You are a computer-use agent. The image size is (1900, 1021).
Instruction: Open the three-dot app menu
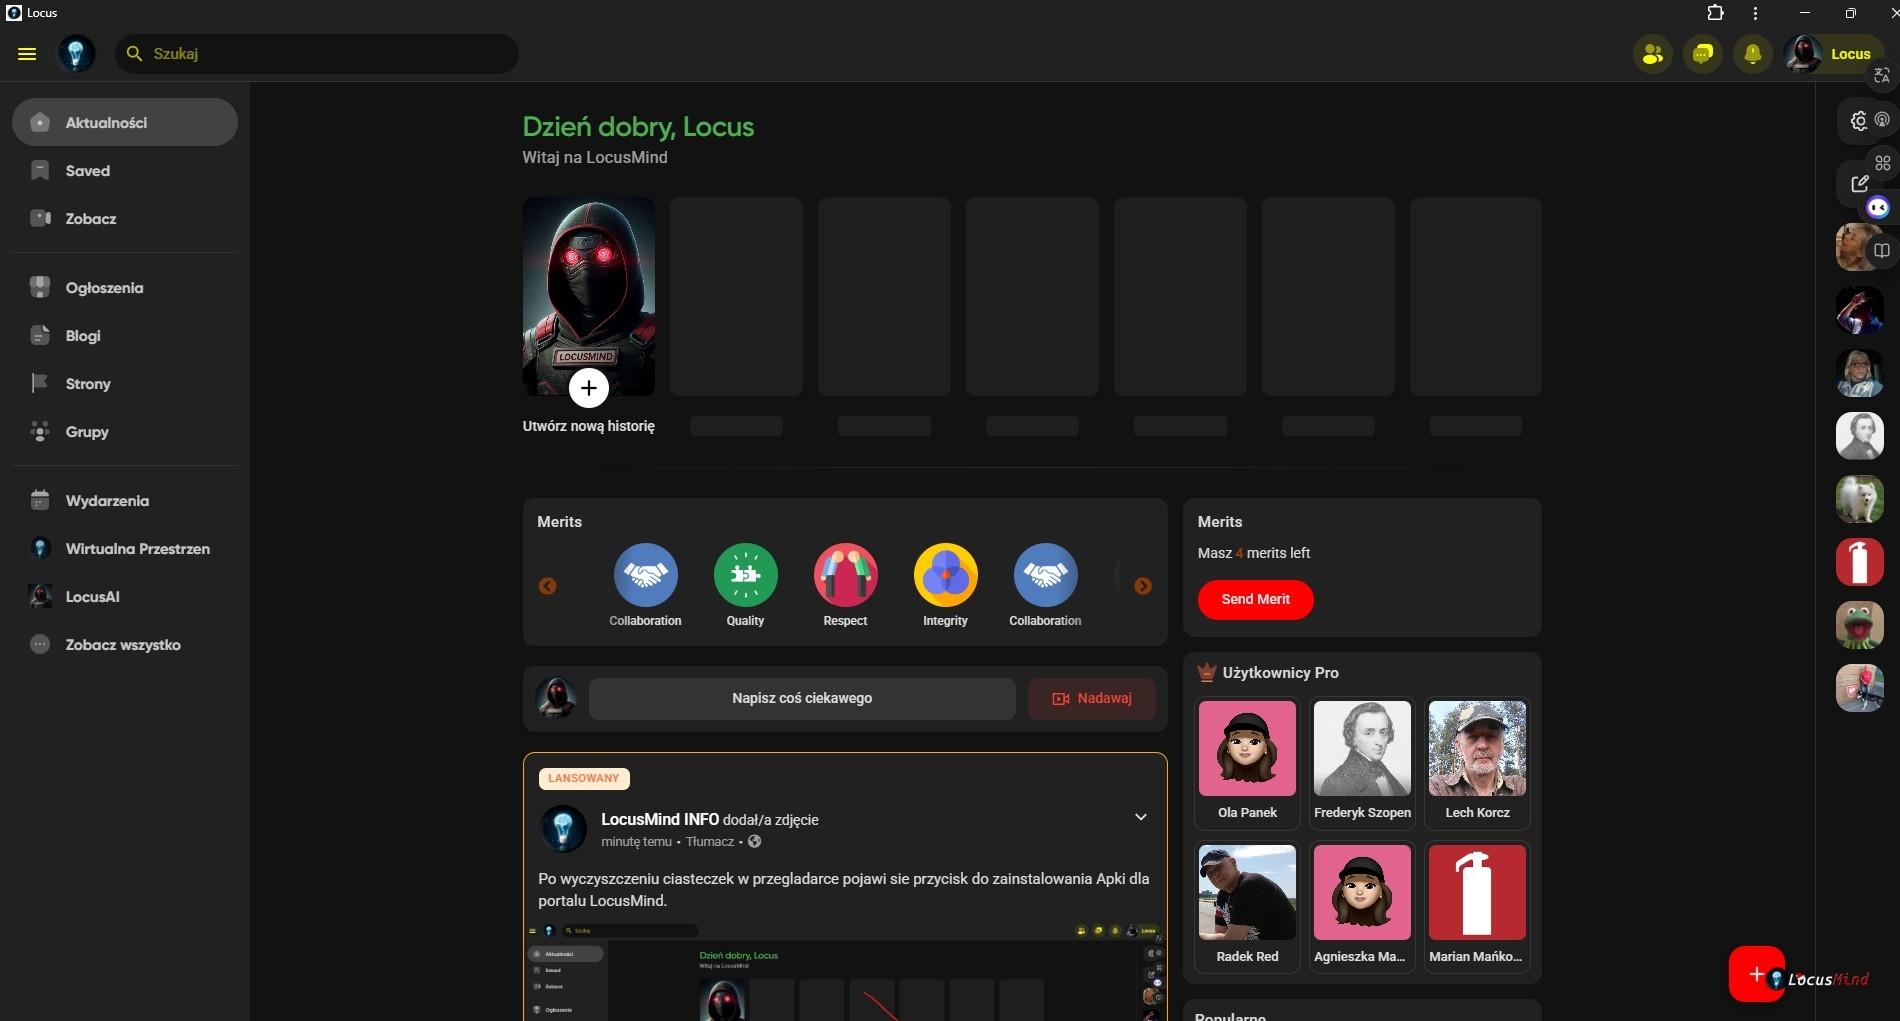1755,13
